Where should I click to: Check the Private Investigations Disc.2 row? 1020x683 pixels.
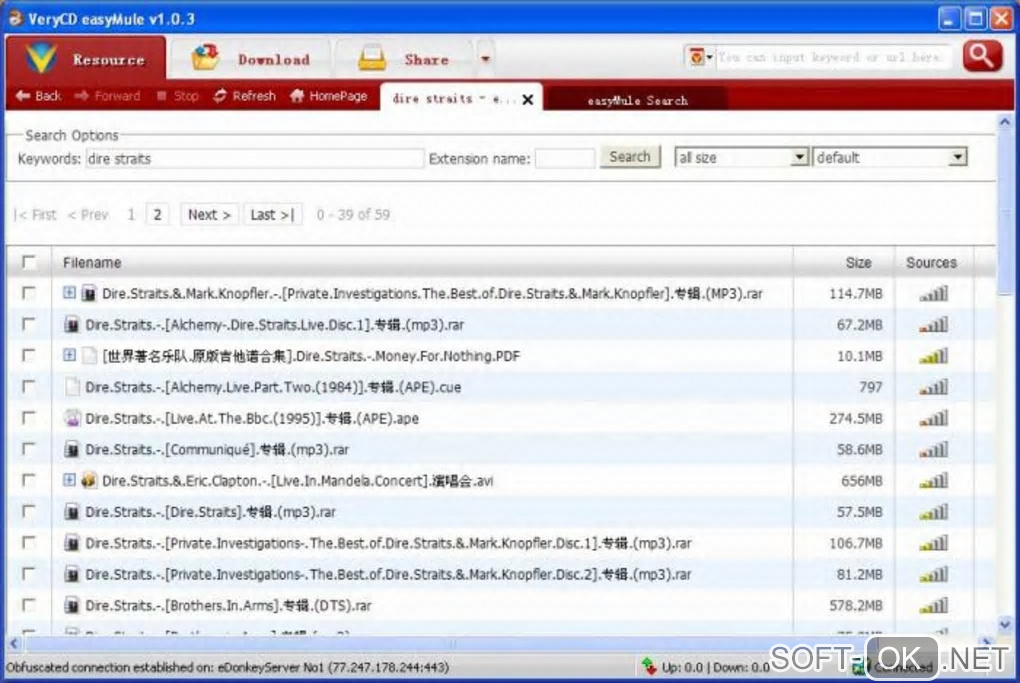point(29,574)
